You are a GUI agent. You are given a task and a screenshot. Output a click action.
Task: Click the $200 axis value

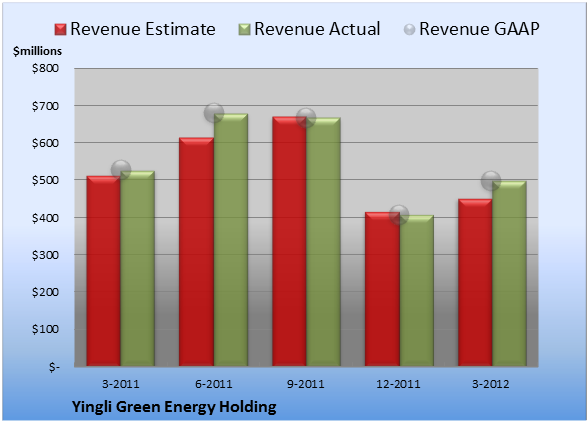tap(45, 292)
